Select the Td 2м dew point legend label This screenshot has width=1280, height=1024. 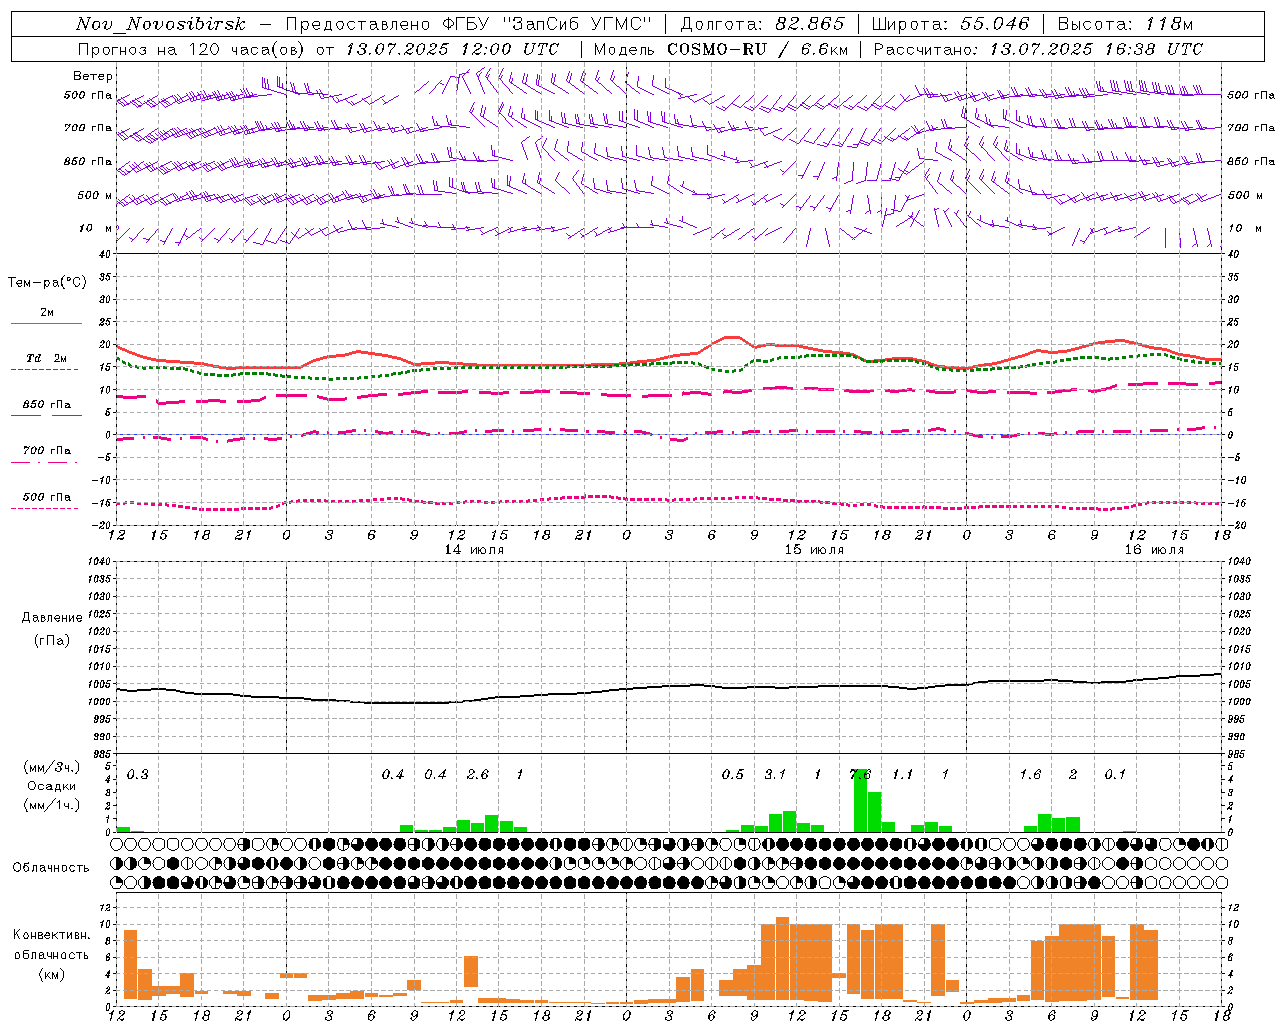[x=47, y=358]
